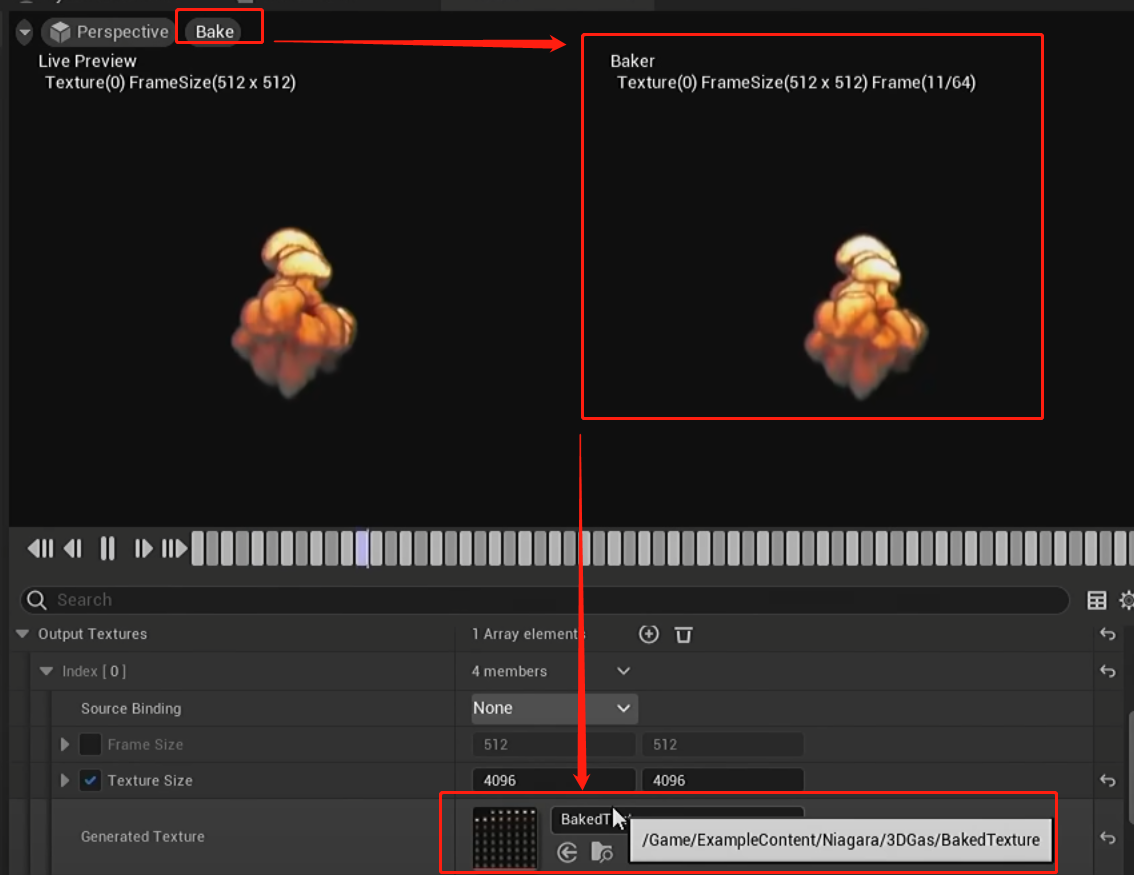The image size is (1134, 875).
Task: Click the Texture Size first 4096 field
Action: point(553,780)
